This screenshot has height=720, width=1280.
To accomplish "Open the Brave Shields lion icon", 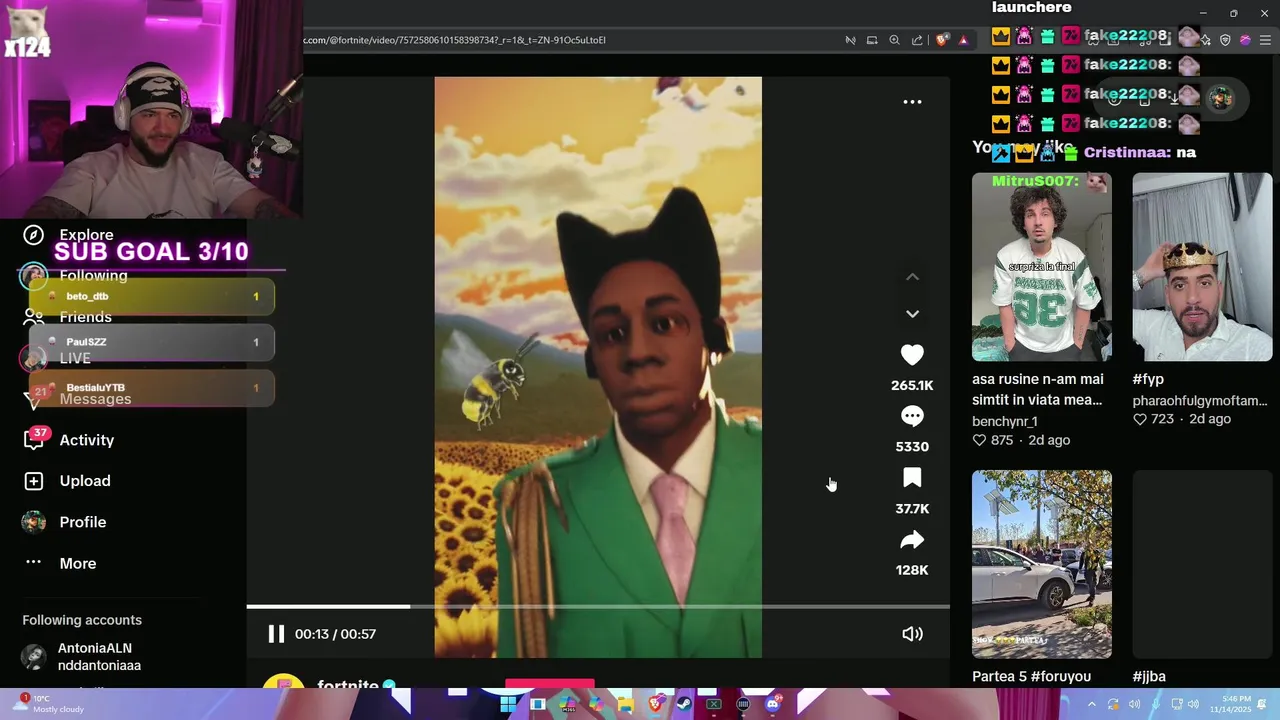I will 942,40.
